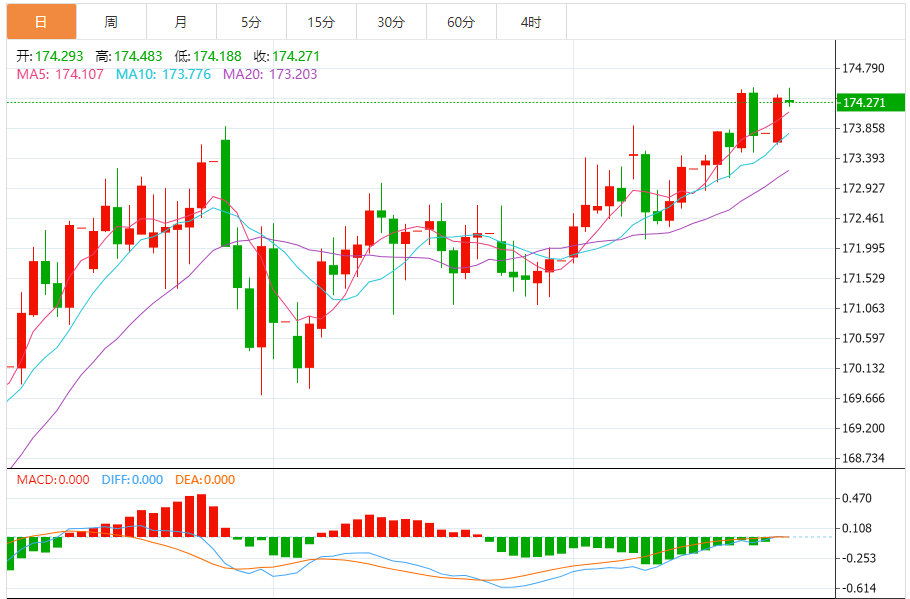Click the 171.995 price axis label

864,248
